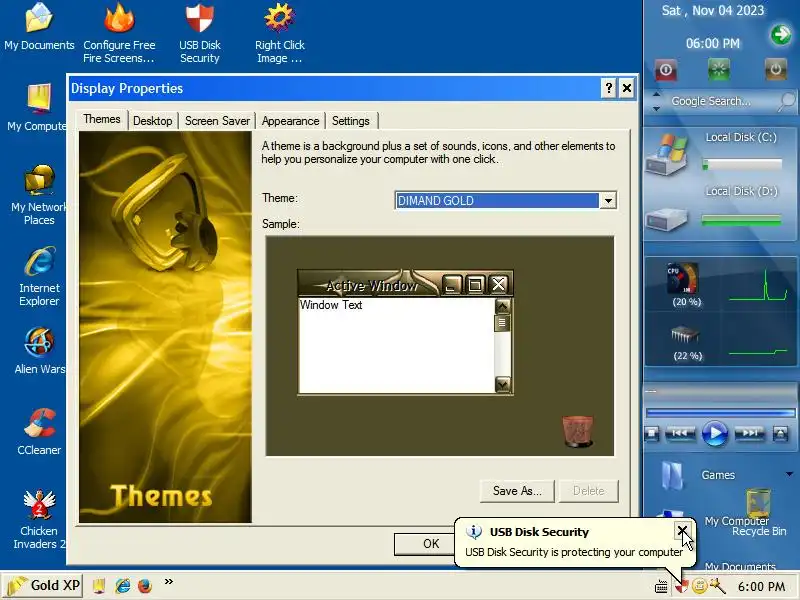Select the Themes tab

102,119
